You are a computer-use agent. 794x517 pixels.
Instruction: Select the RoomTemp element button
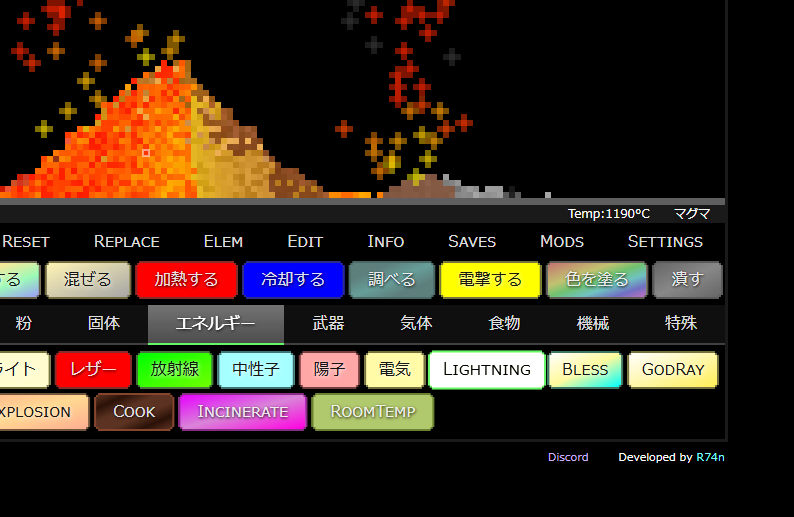point(373,411)
